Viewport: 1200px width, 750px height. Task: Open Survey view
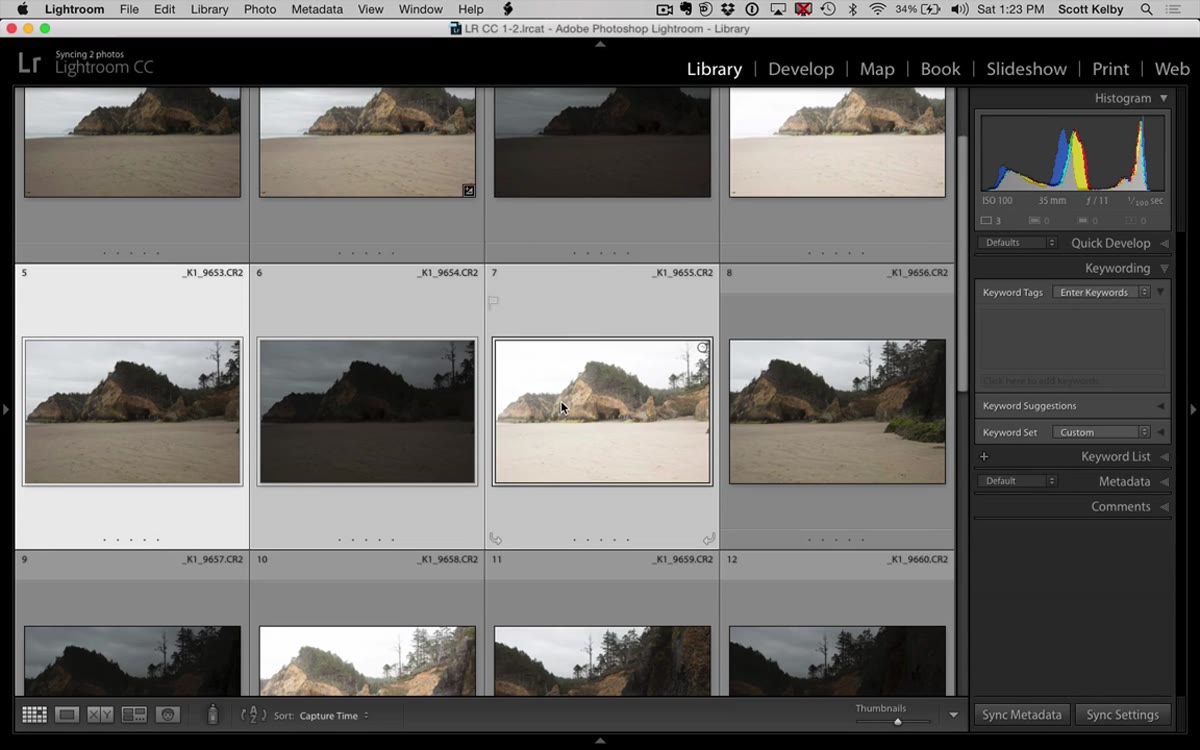(x=134, y=715)
